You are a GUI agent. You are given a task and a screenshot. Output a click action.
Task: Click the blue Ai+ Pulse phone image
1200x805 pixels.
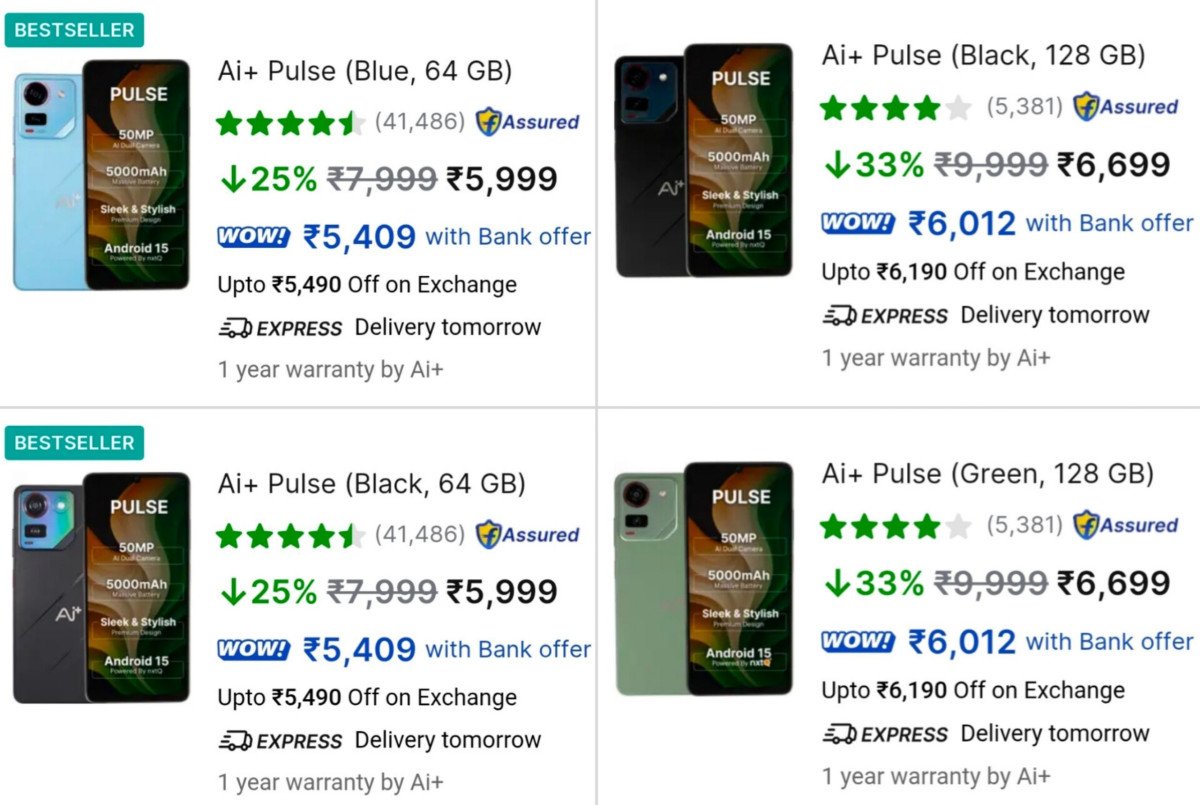point(101,175)
